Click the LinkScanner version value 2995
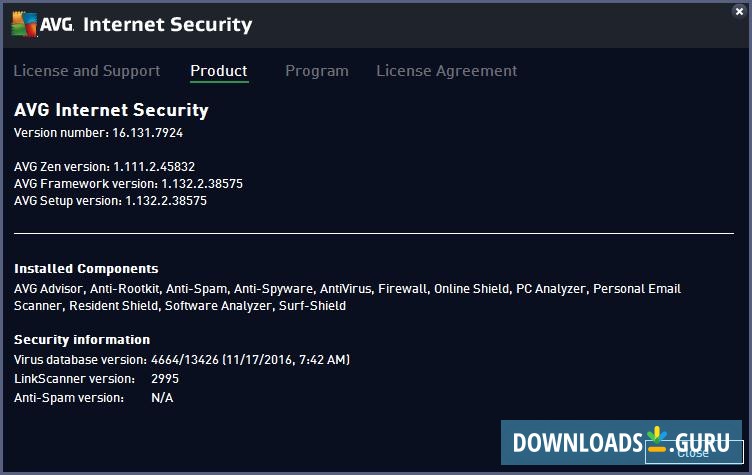This screenshot has width=752, height=475. [165, 379]
